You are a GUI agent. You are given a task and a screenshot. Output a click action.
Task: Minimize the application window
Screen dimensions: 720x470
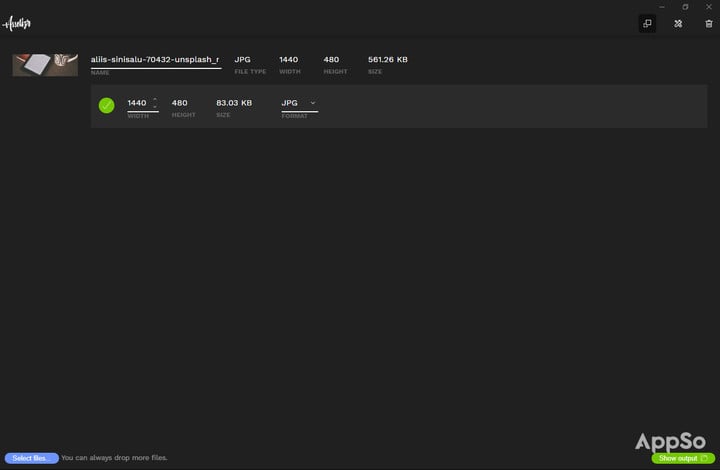[x=662, y=7]
